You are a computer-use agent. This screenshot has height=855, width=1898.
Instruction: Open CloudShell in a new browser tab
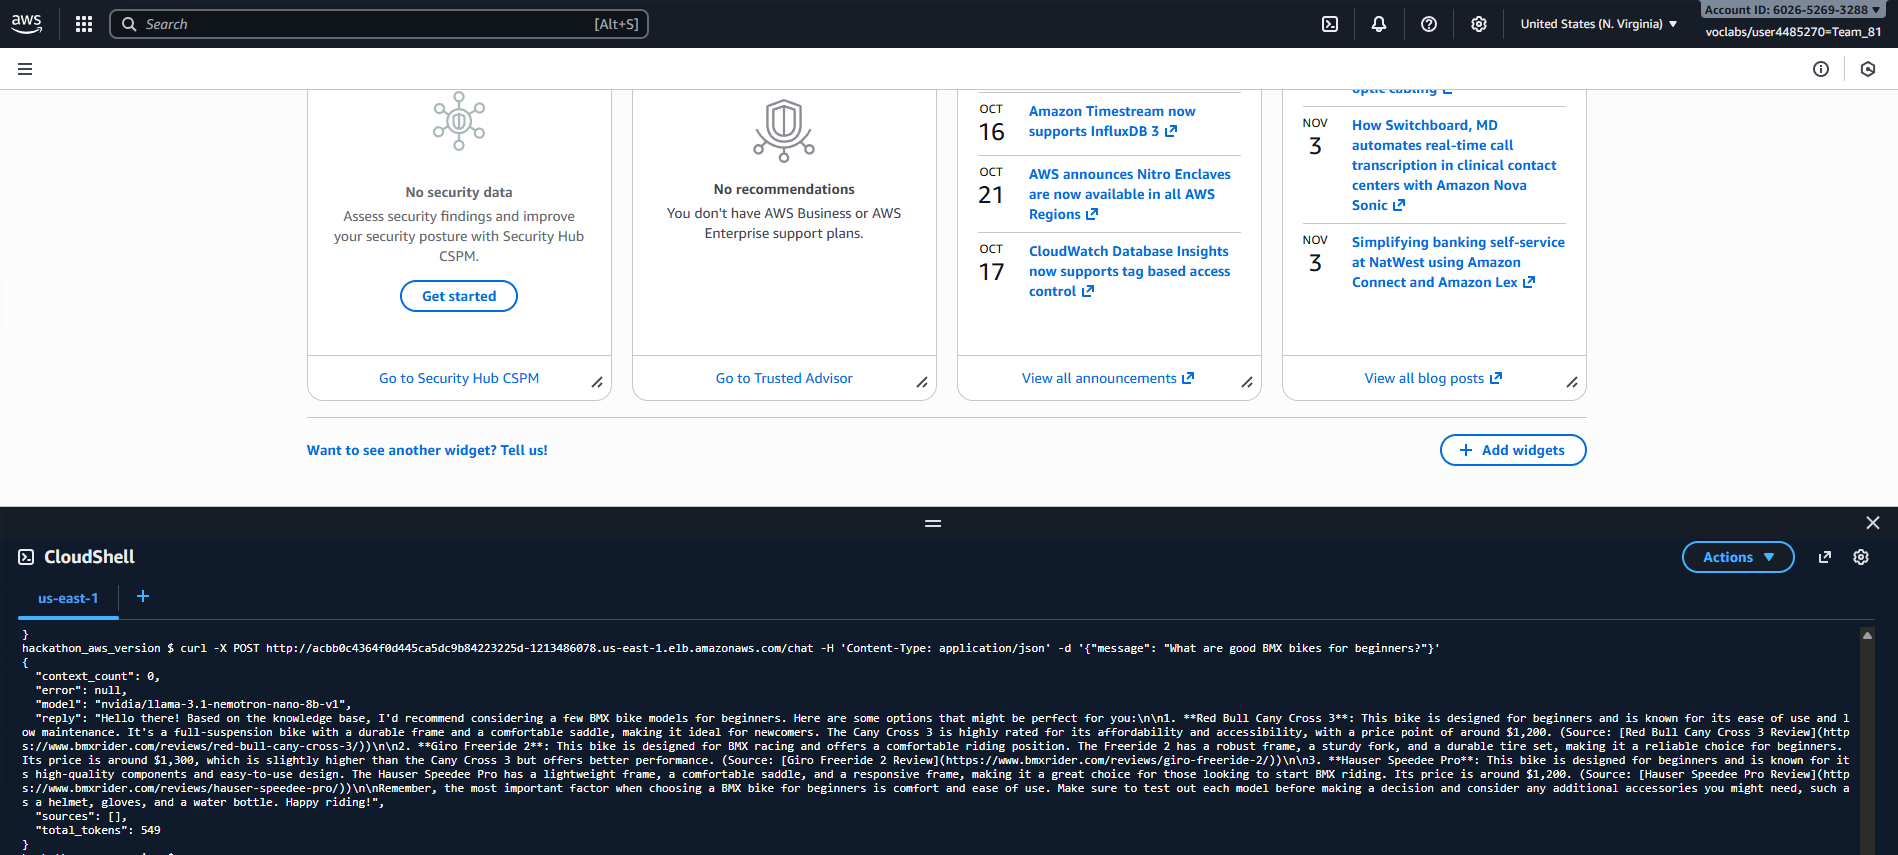[x=1825, y=557]
